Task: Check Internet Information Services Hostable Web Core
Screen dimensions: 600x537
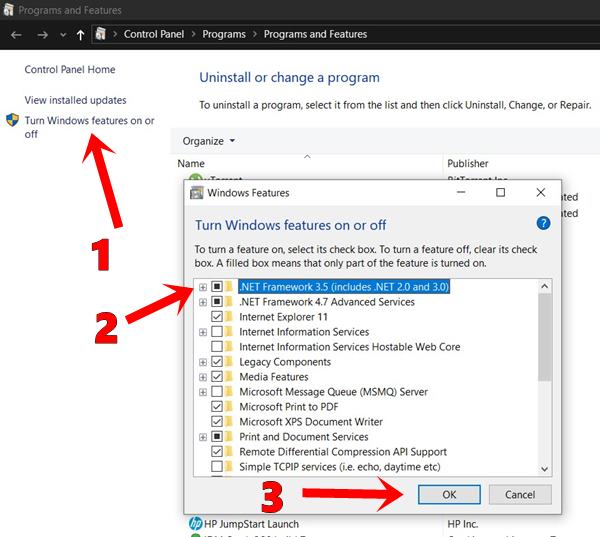Action: pos(217,346)
